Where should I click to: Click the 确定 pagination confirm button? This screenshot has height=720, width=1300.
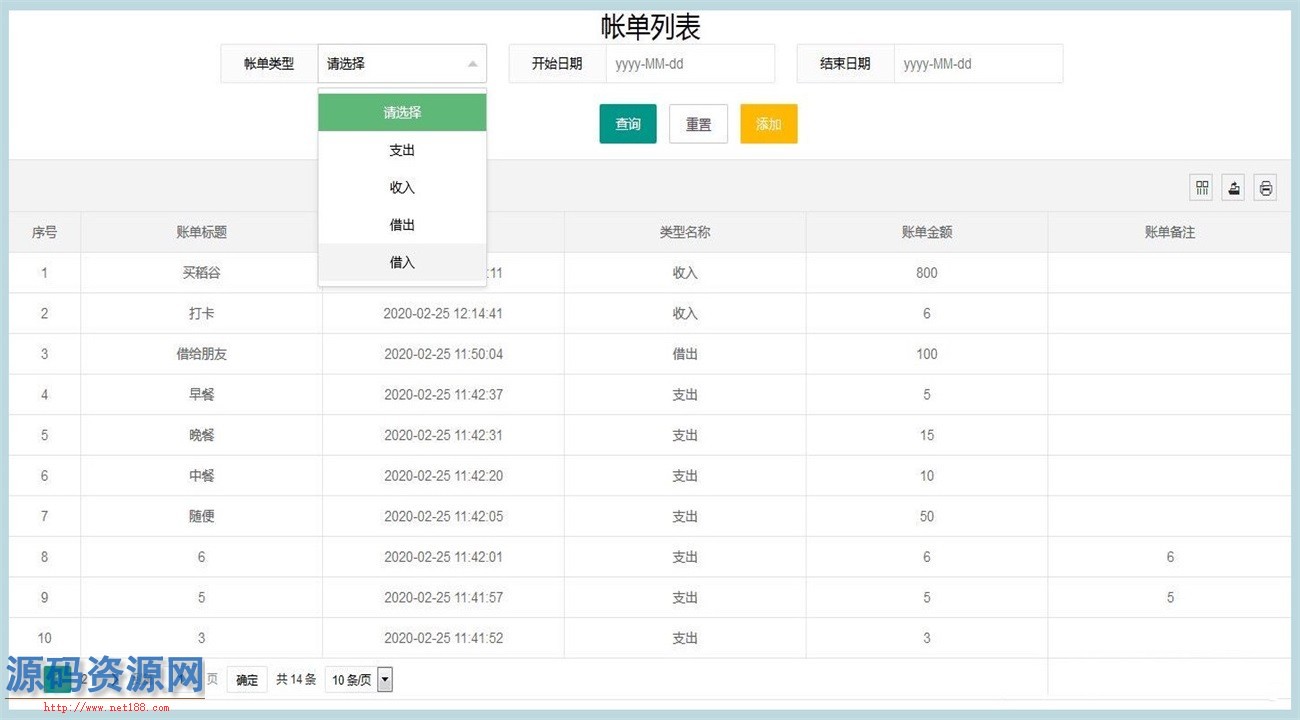point(247,680)
